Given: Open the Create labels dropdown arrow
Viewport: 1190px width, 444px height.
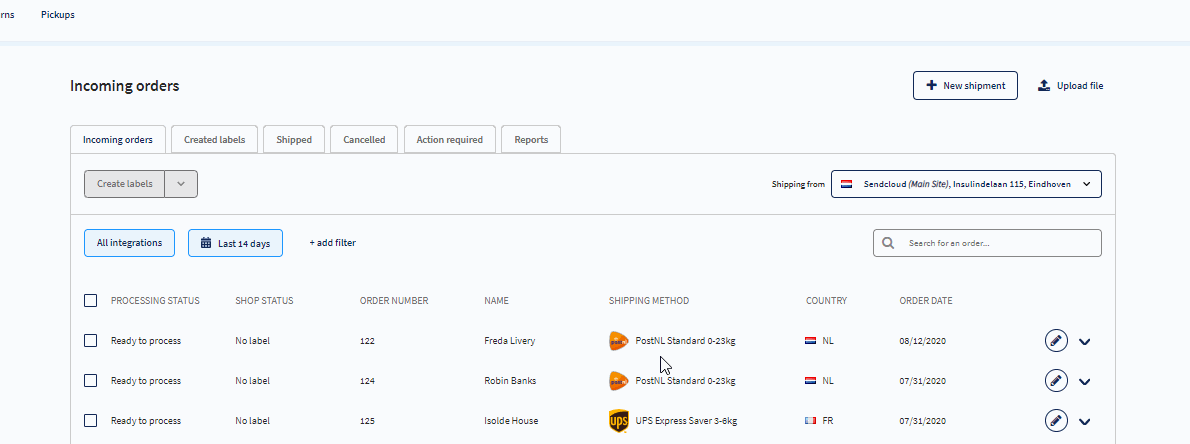Looking at the screenshot, I should click(x=181, y=184).
